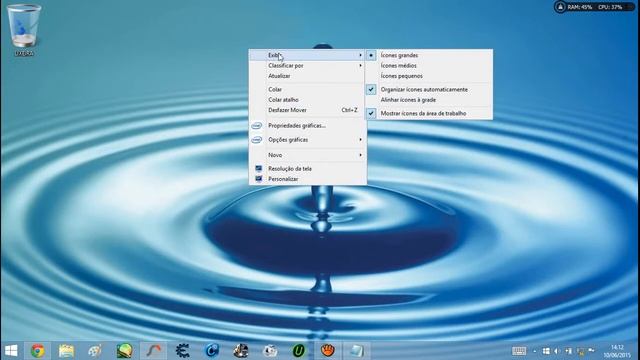Open Resolução da tela
Viewport: 640px width, 360px height.
click(307, 169)
